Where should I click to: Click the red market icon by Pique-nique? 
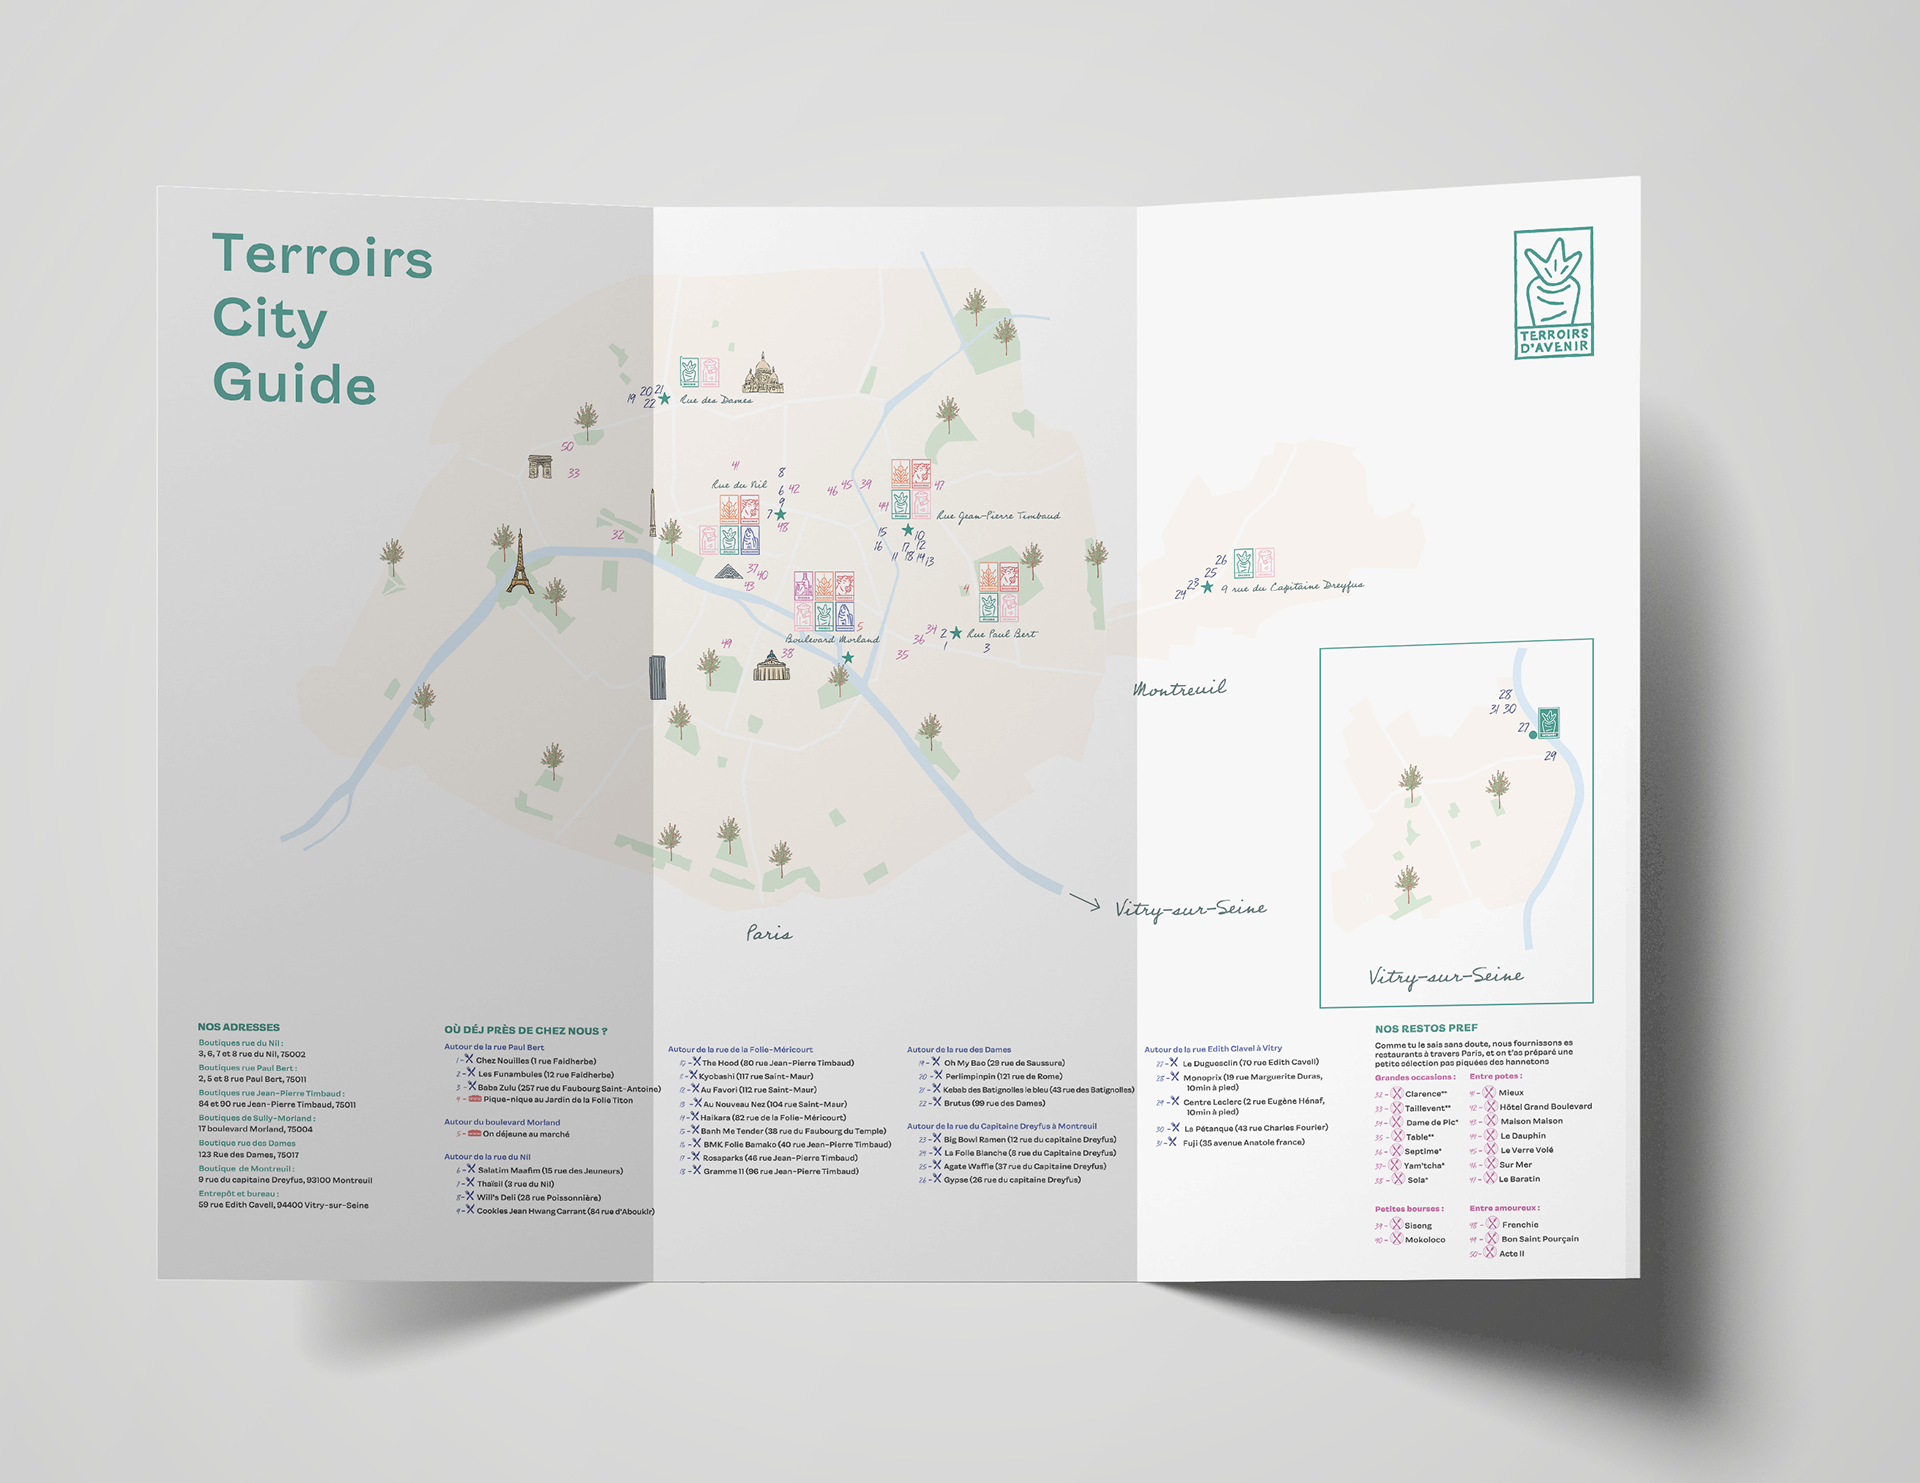coord(475,1099)
